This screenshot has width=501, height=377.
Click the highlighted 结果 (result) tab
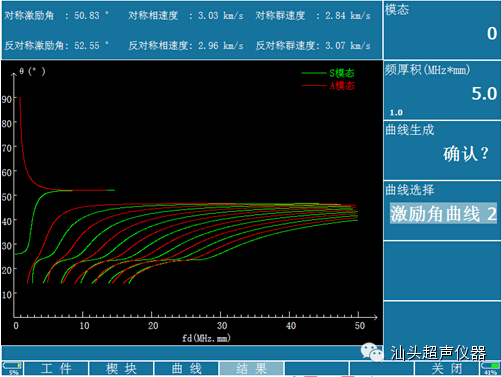251,368
